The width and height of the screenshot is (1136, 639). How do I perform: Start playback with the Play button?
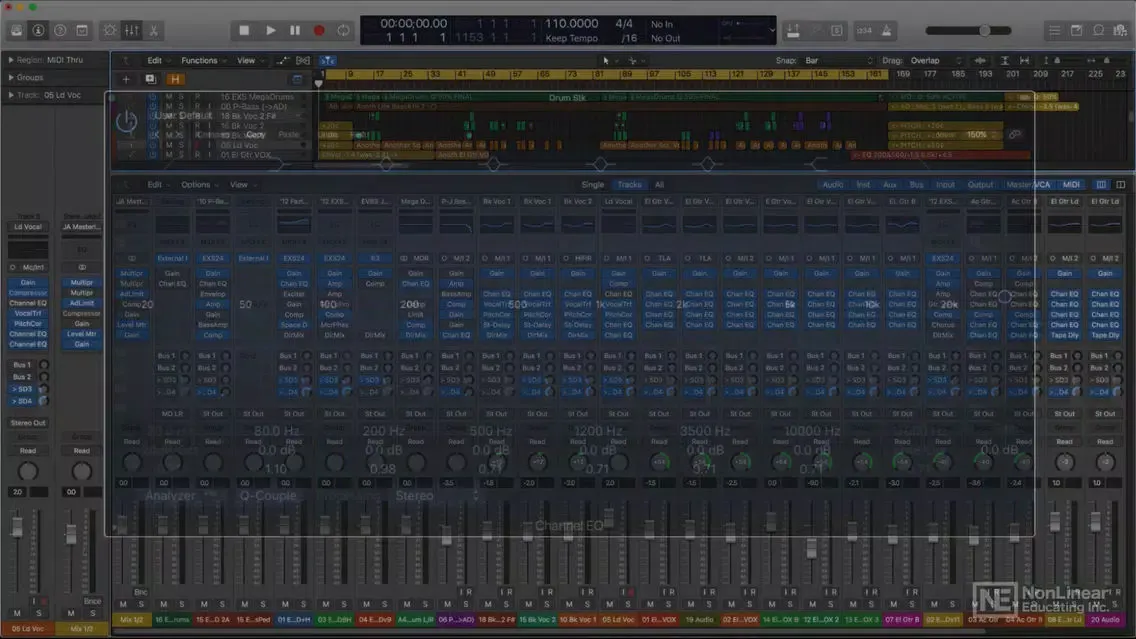pos(270,30)
